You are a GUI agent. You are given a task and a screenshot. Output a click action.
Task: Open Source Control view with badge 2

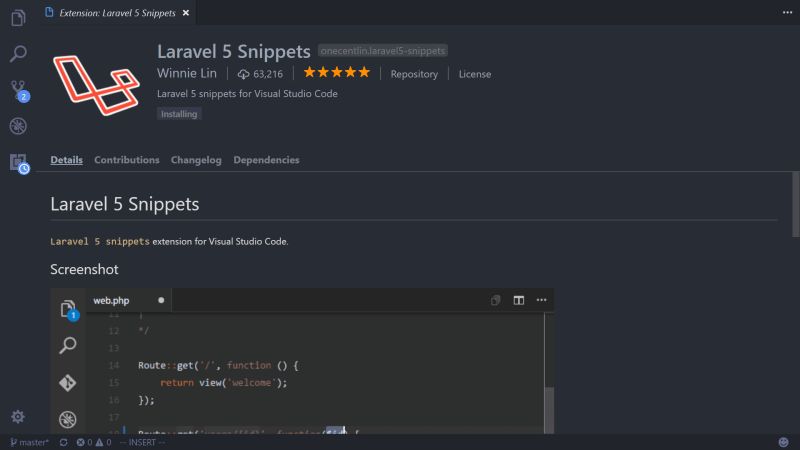(19, 91)
